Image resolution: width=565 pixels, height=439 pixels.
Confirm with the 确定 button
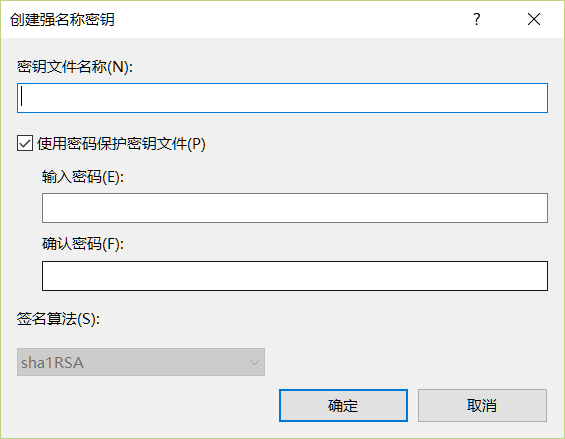(343, 405)
